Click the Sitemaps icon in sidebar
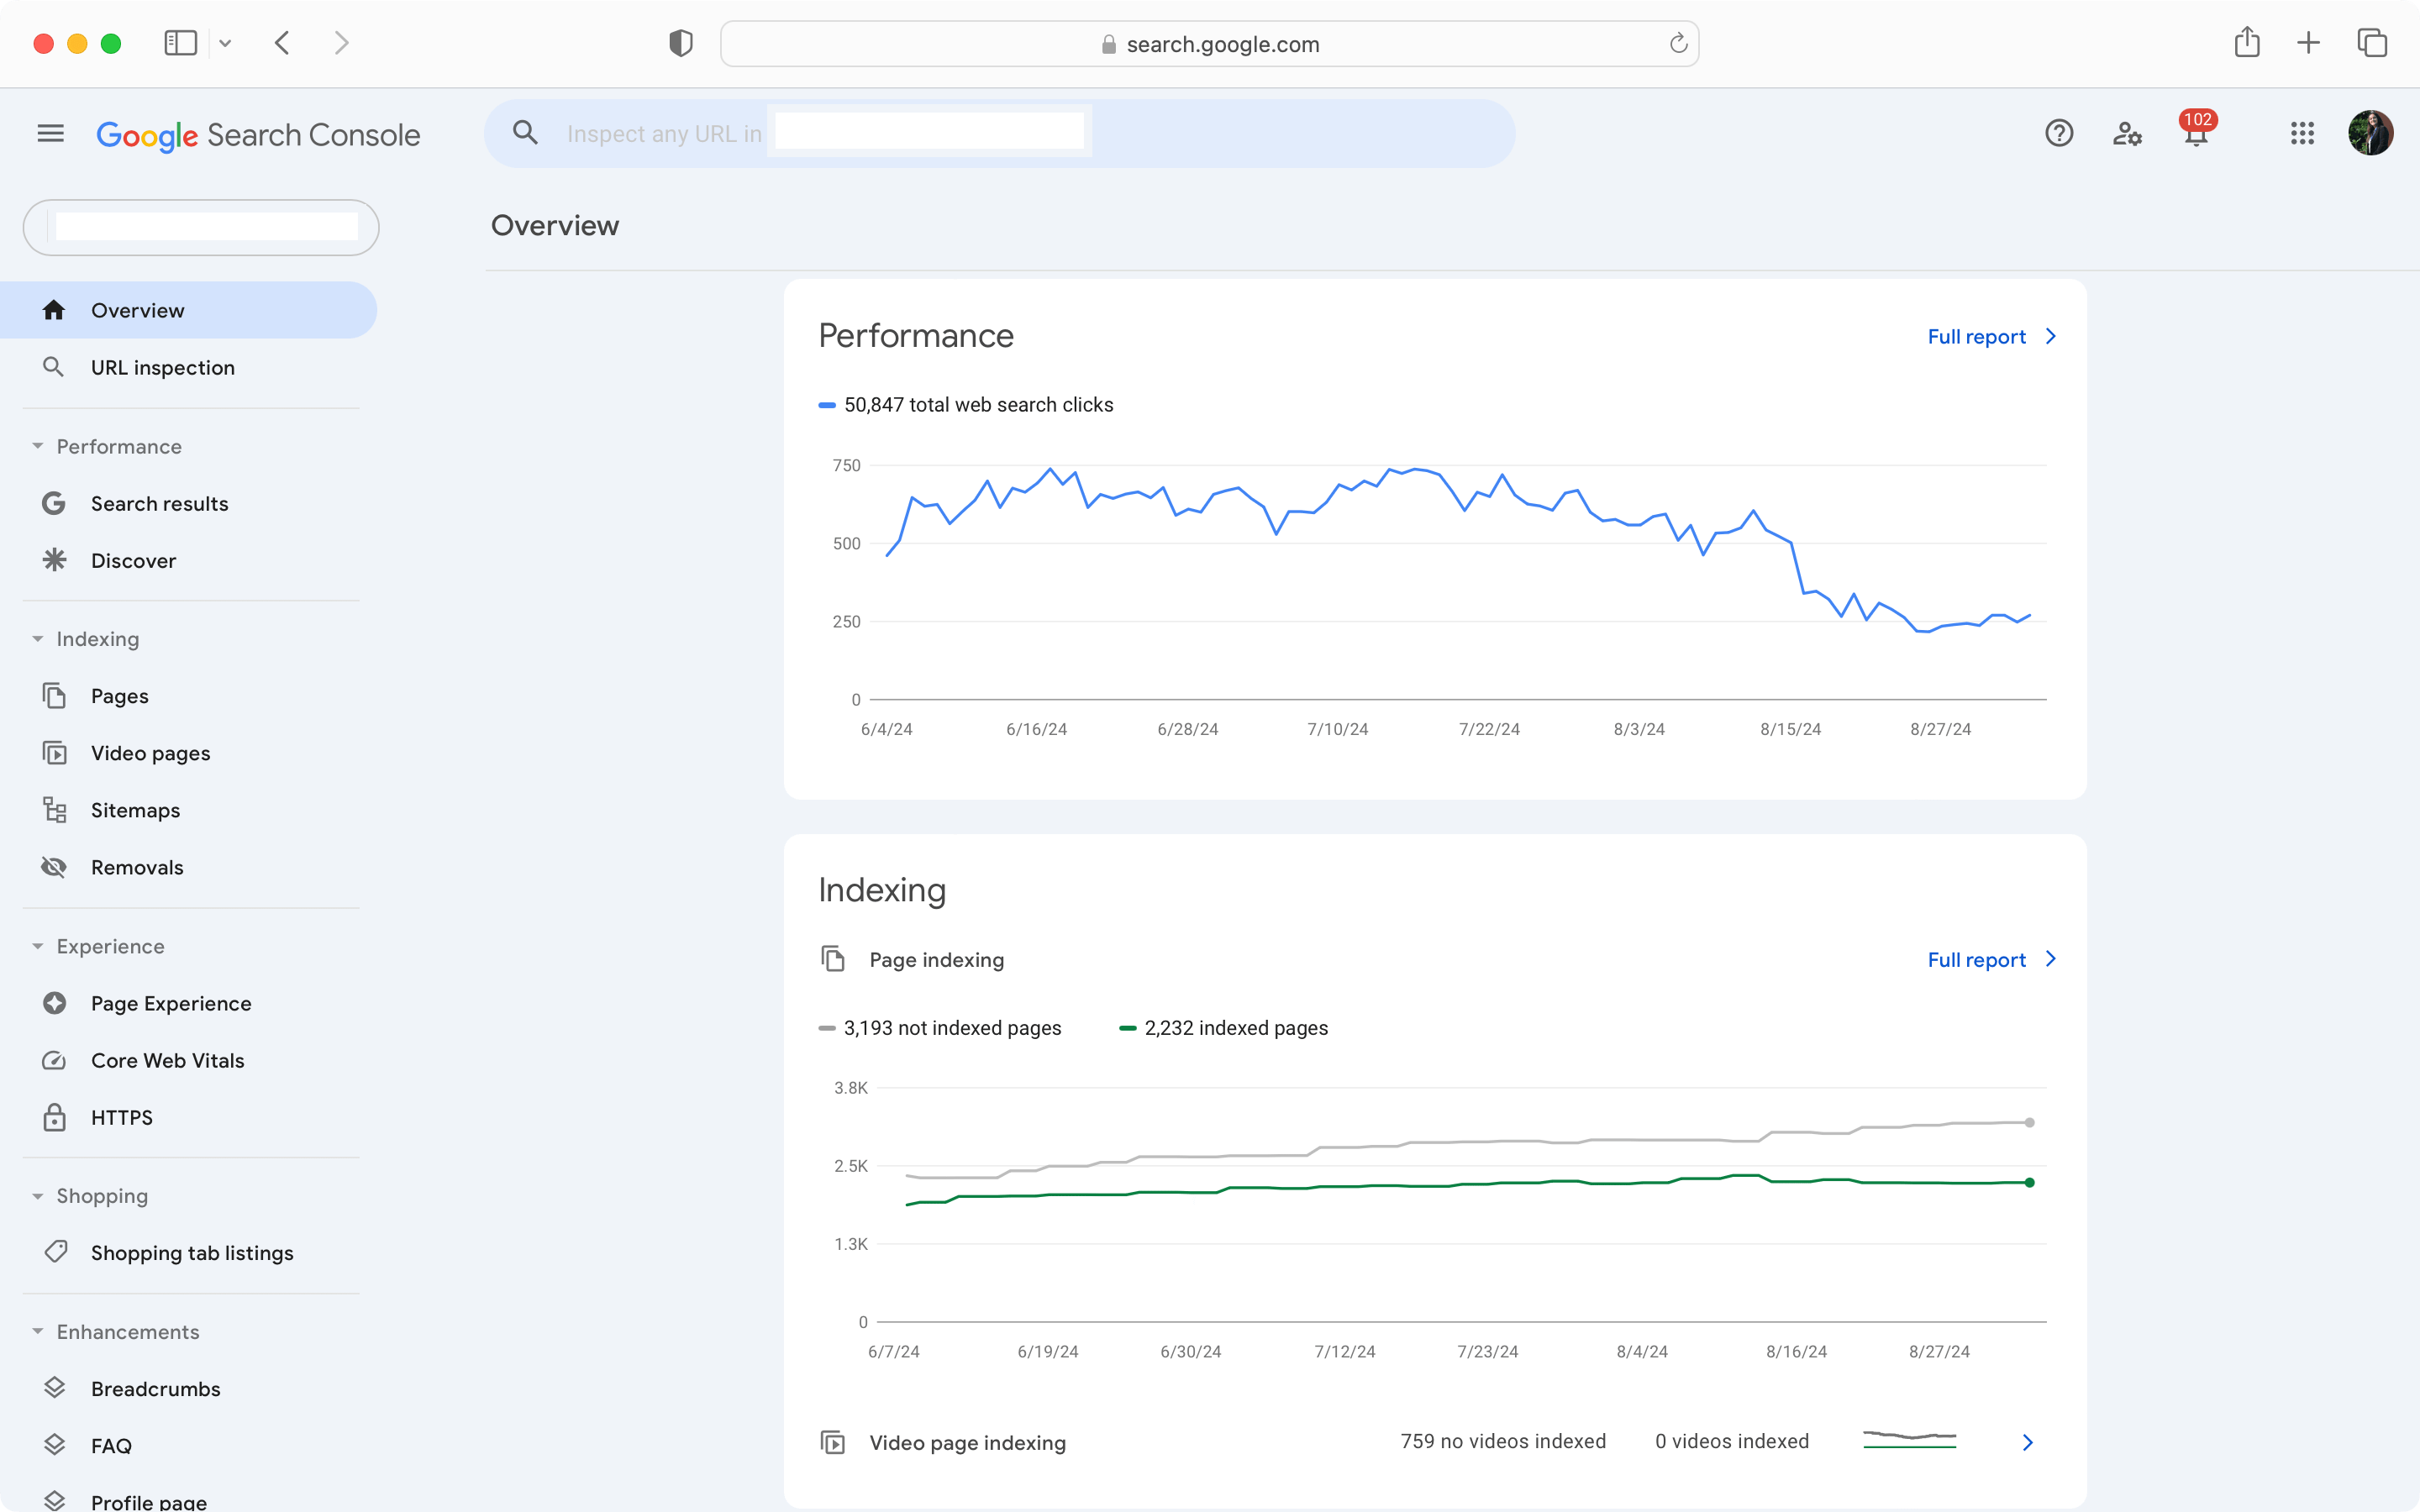2420x1512 pixels. [x=54, y=808]
